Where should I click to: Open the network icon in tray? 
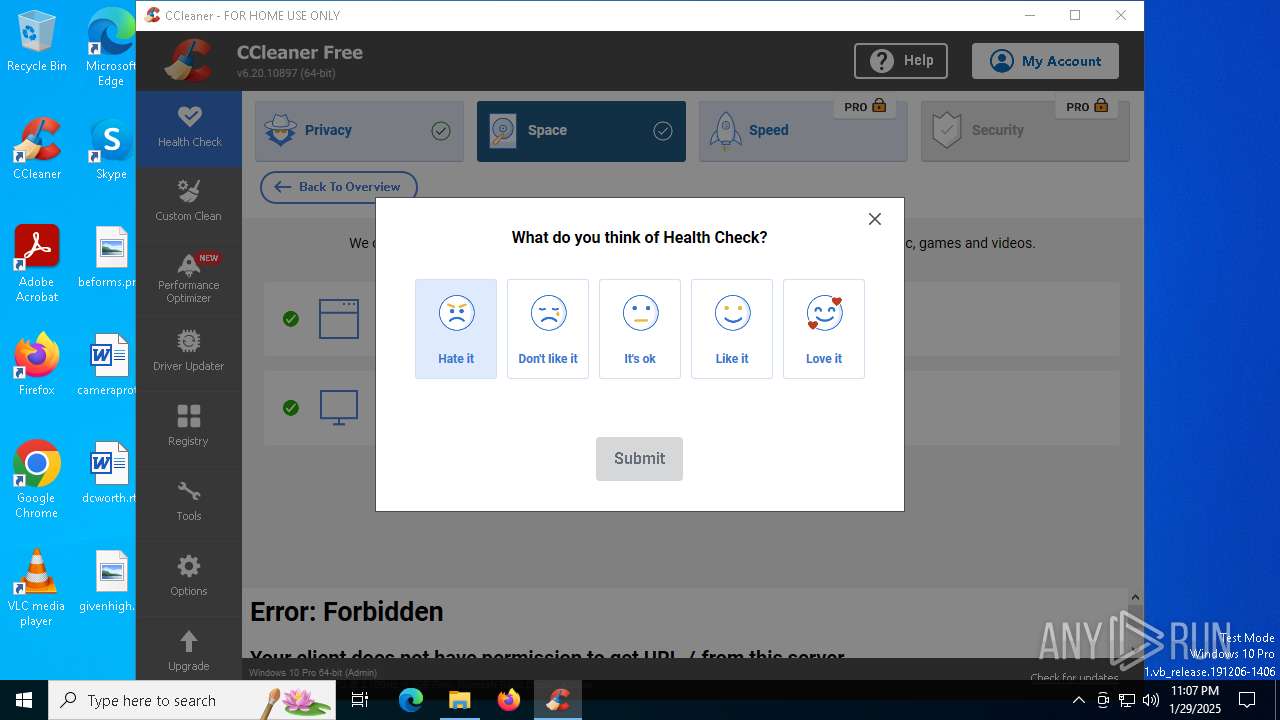pyautogui.click(x=1127, y=700)
